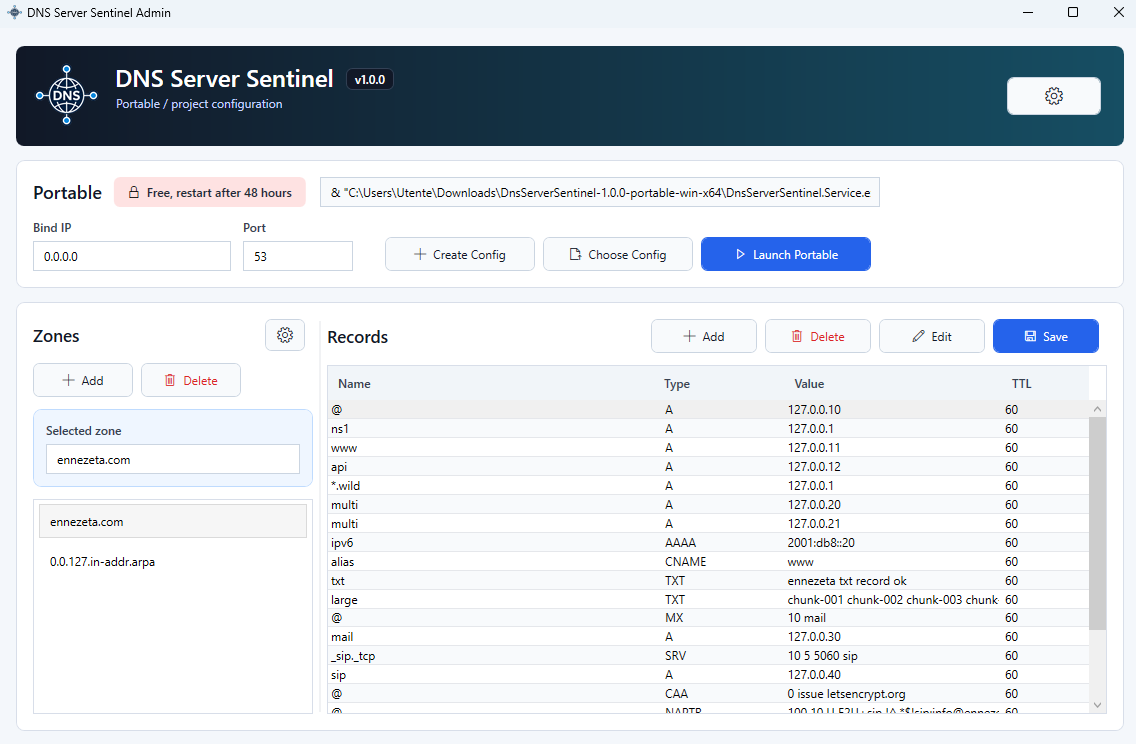Maximize the DNS Server Sentinel Admin window
The height and width of the screenshot is (744, 1136).
pos(1073,12)
